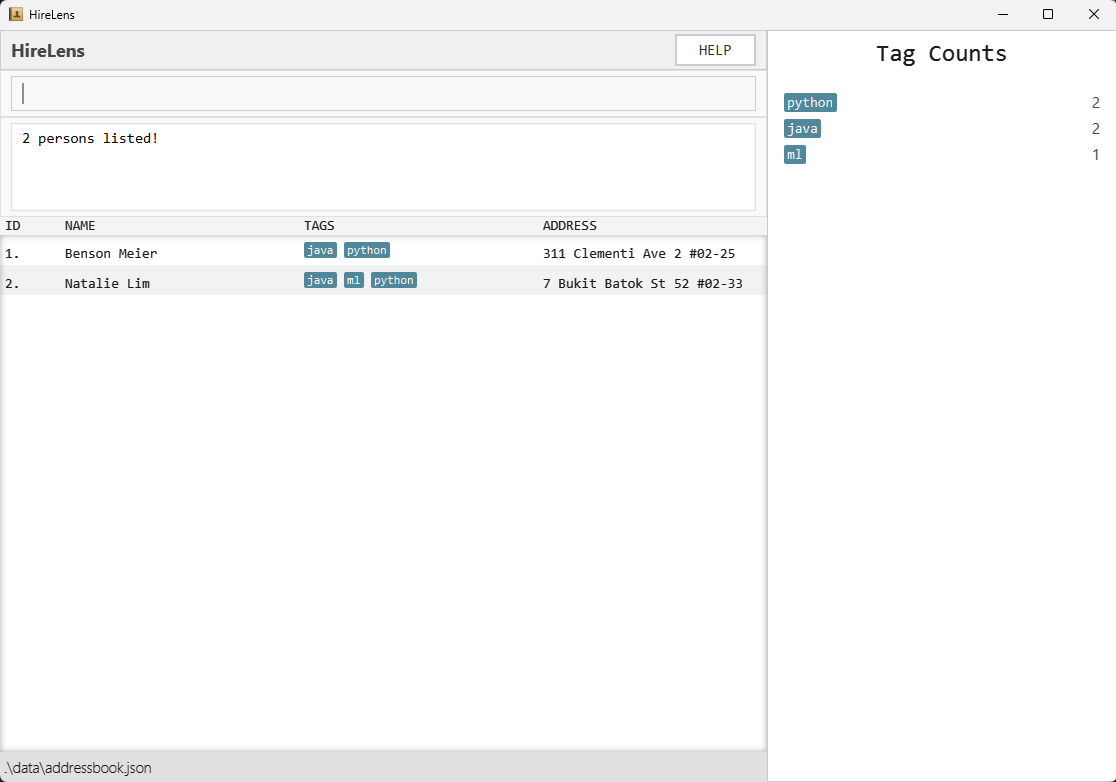Click the addressbook.json path in status bar
Viewport: 1116px width, 782px height.
(x=76, y=767)
